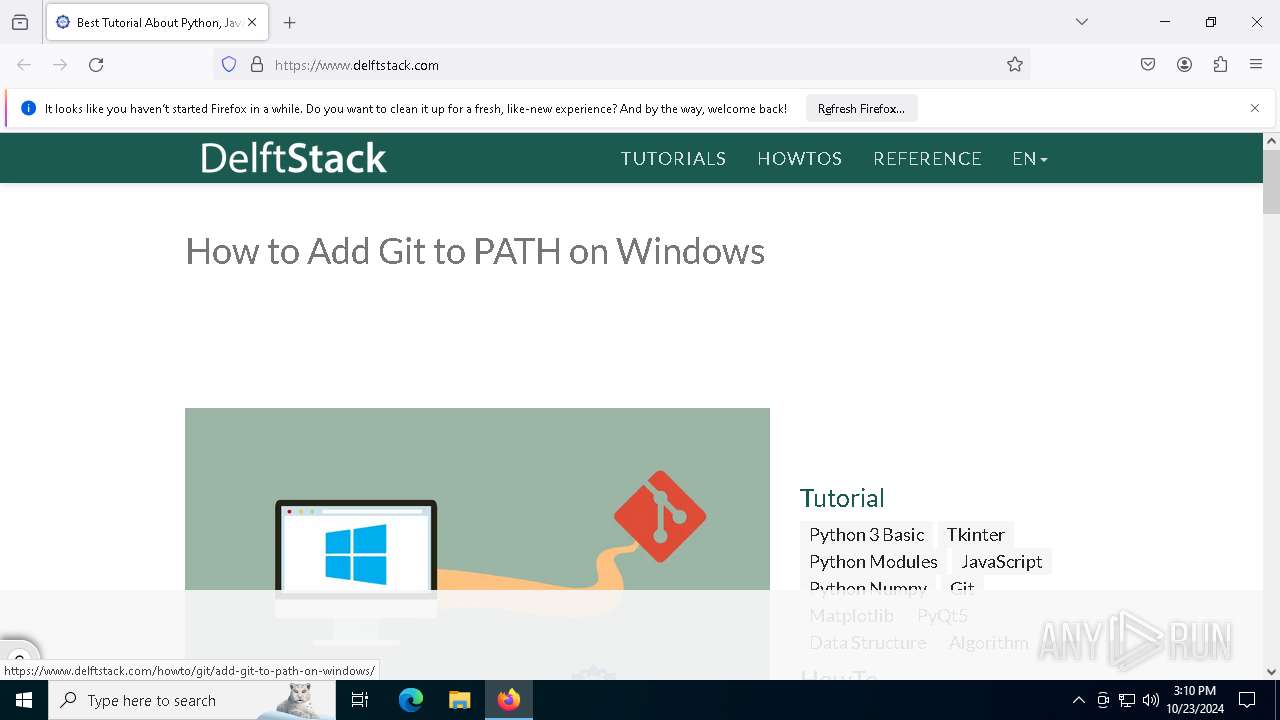Screen dimensions: 1280x720
Task: Click the page vertical scrollbar thumb
Action: pyautogui.click(x=1271, y=182)
